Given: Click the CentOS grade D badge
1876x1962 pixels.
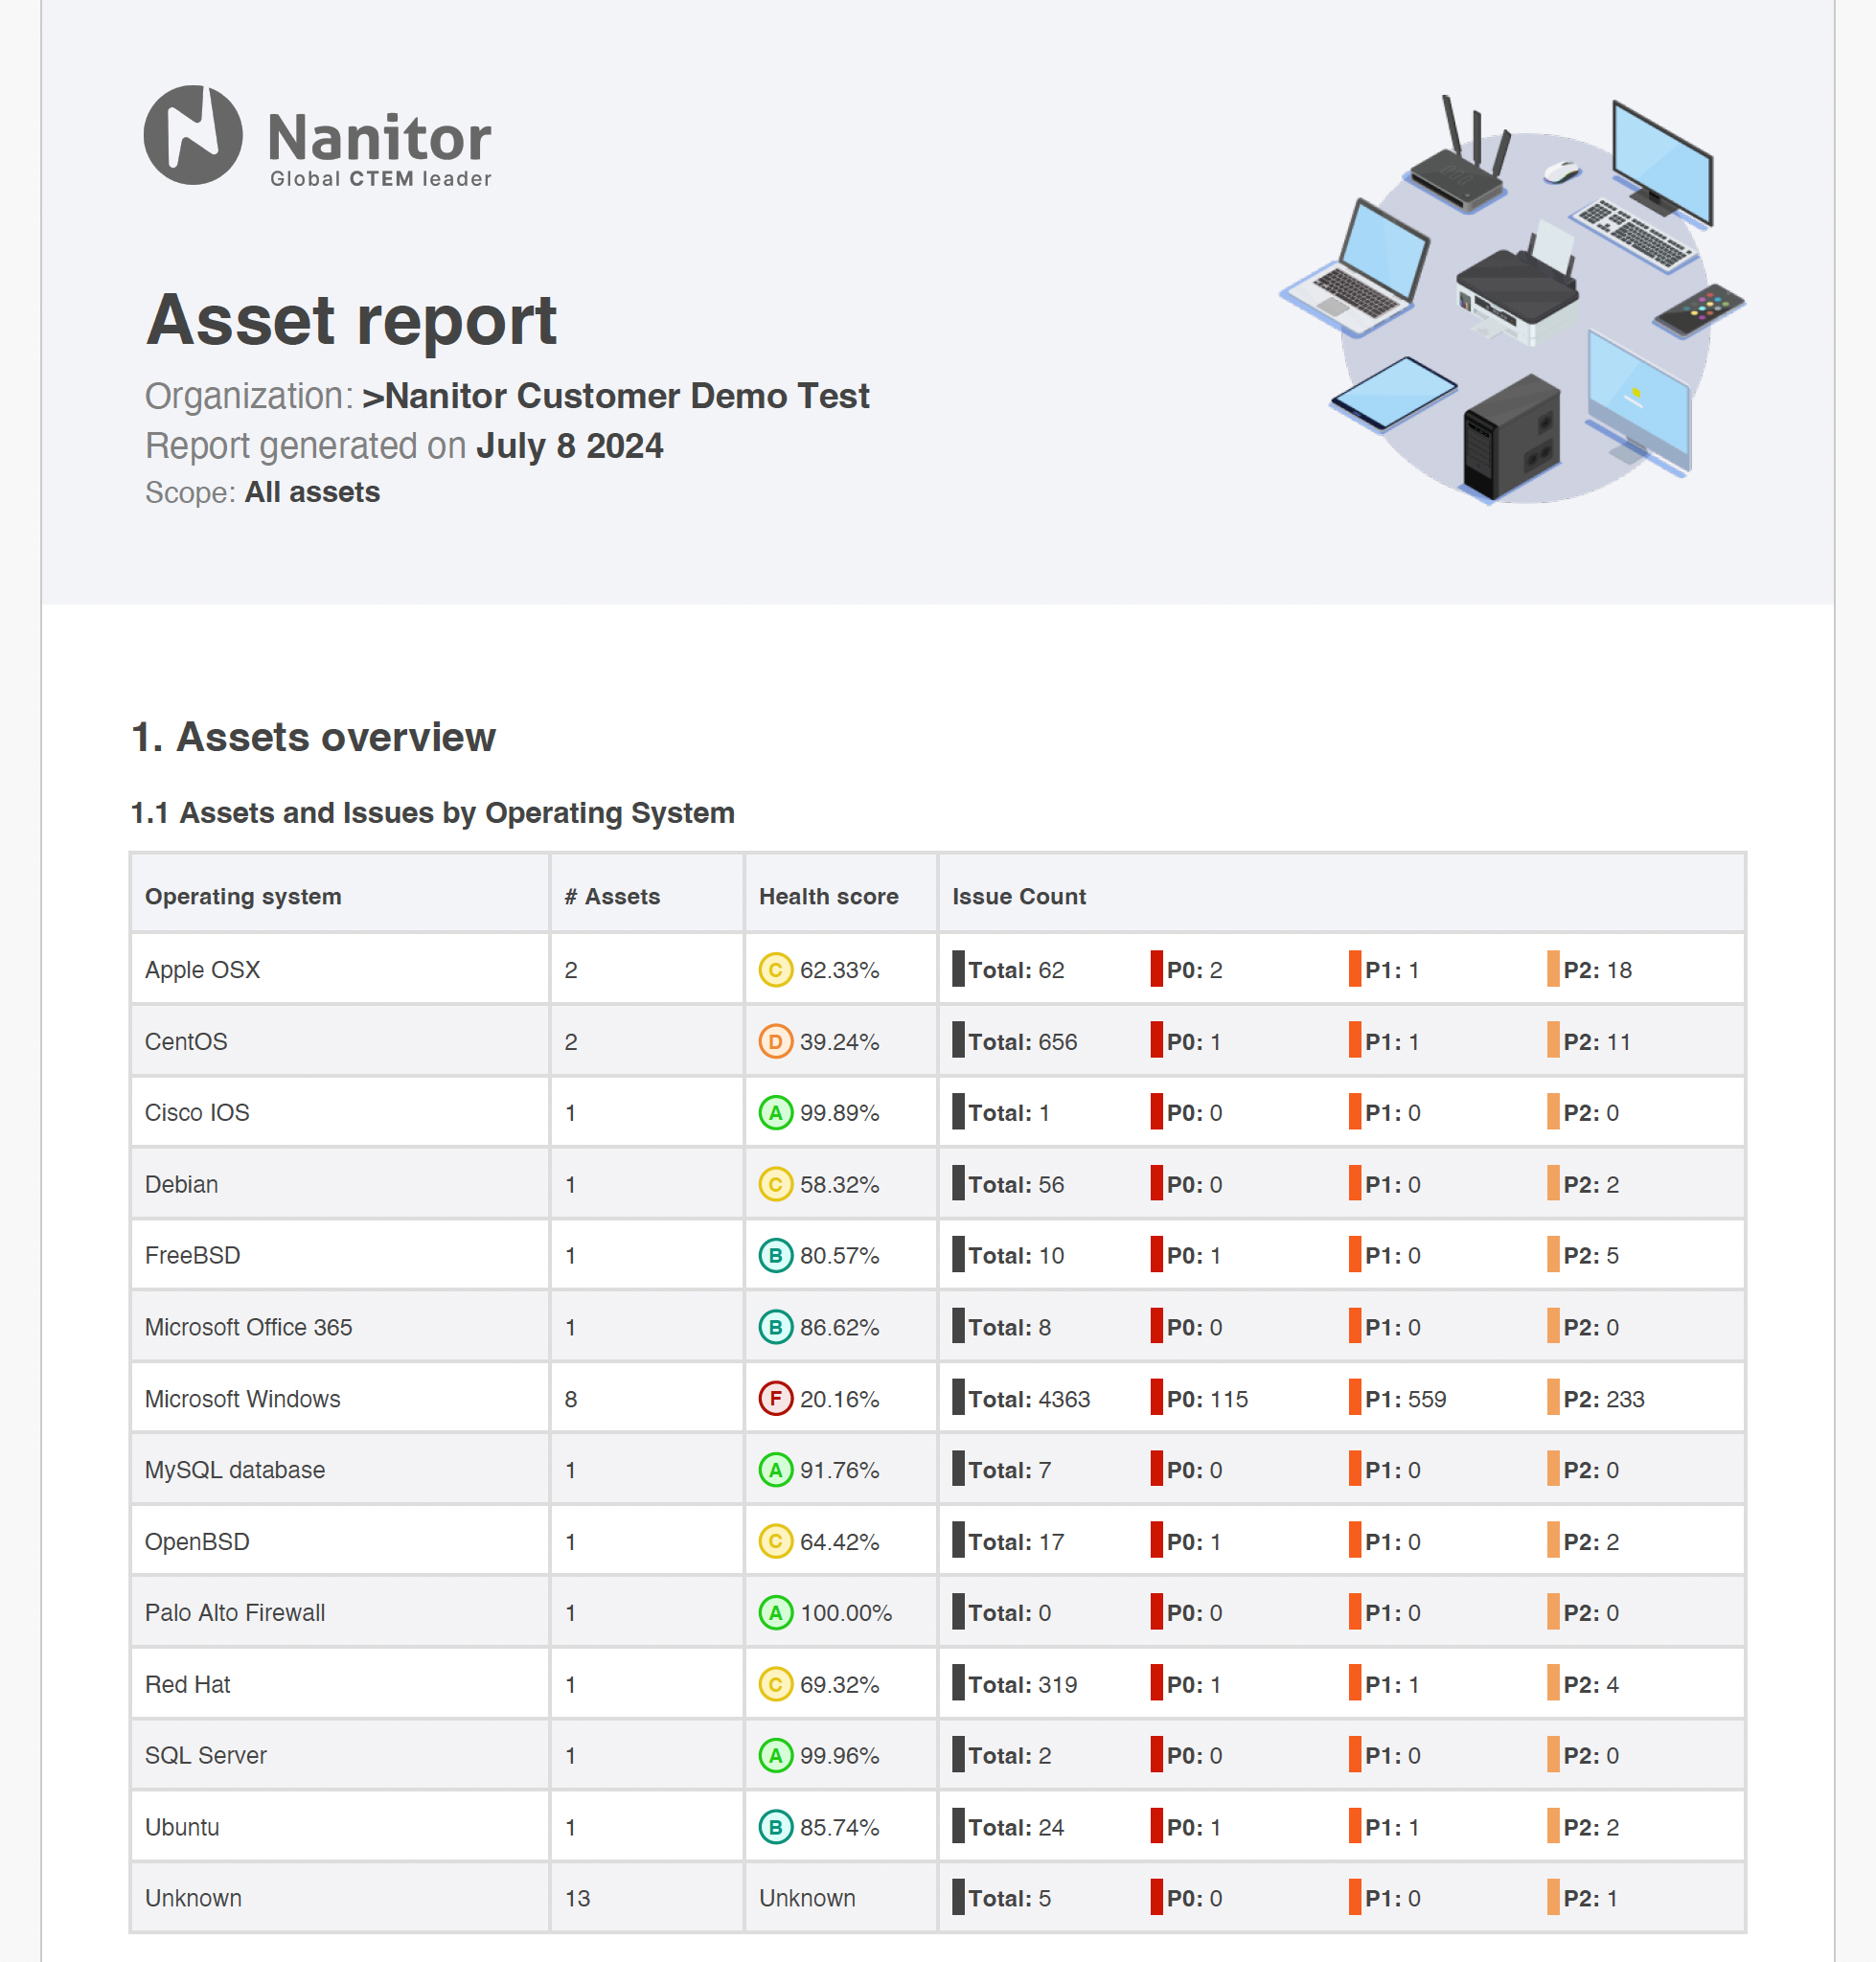Looking at the screenshot, I should [775, 1041].
